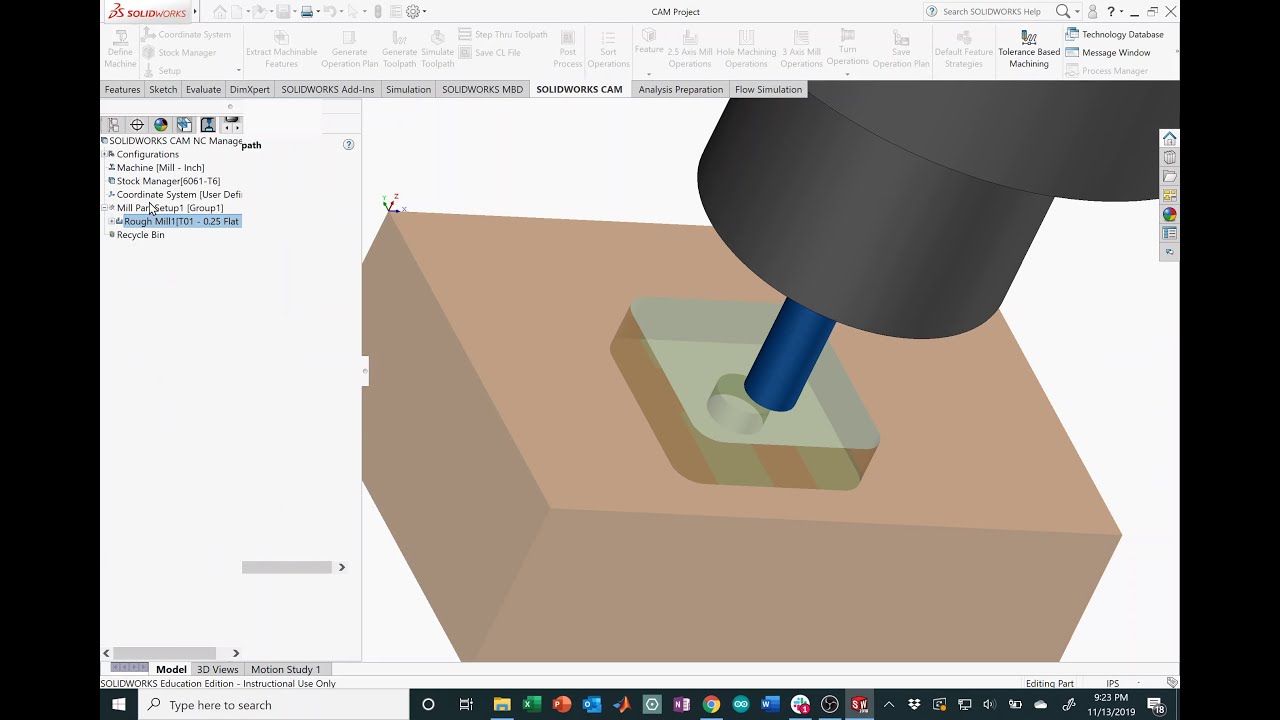Open the Message Window
Screen dimensions: 1280x720
coord(1107,52)
